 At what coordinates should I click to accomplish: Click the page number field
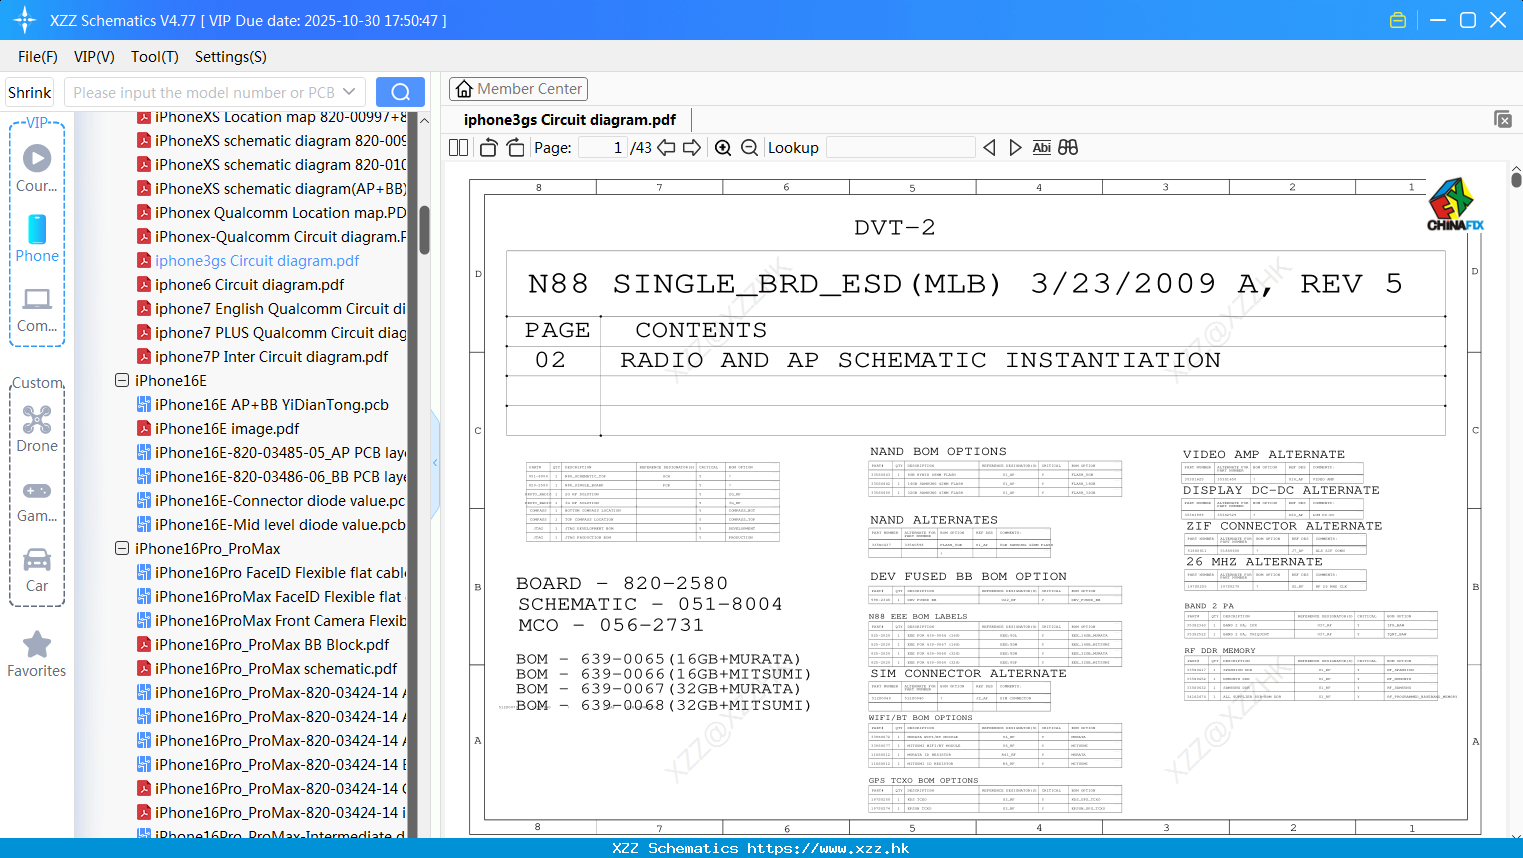603,147
